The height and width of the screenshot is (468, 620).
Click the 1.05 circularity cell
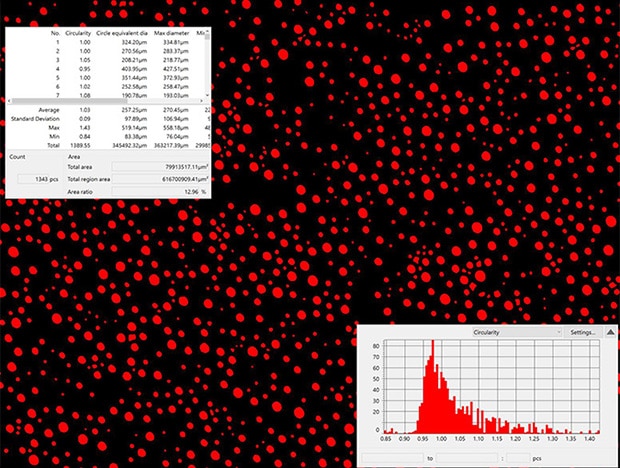point(85,60)
